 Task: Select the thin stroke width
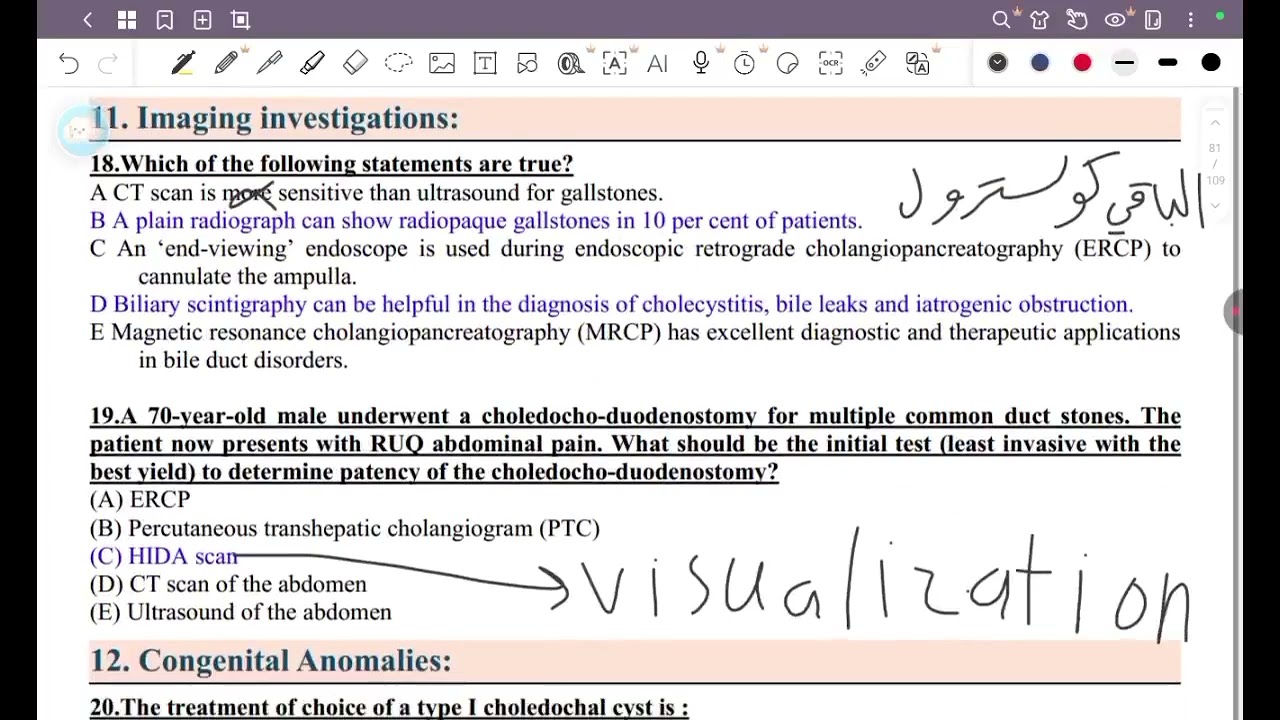1125,63
